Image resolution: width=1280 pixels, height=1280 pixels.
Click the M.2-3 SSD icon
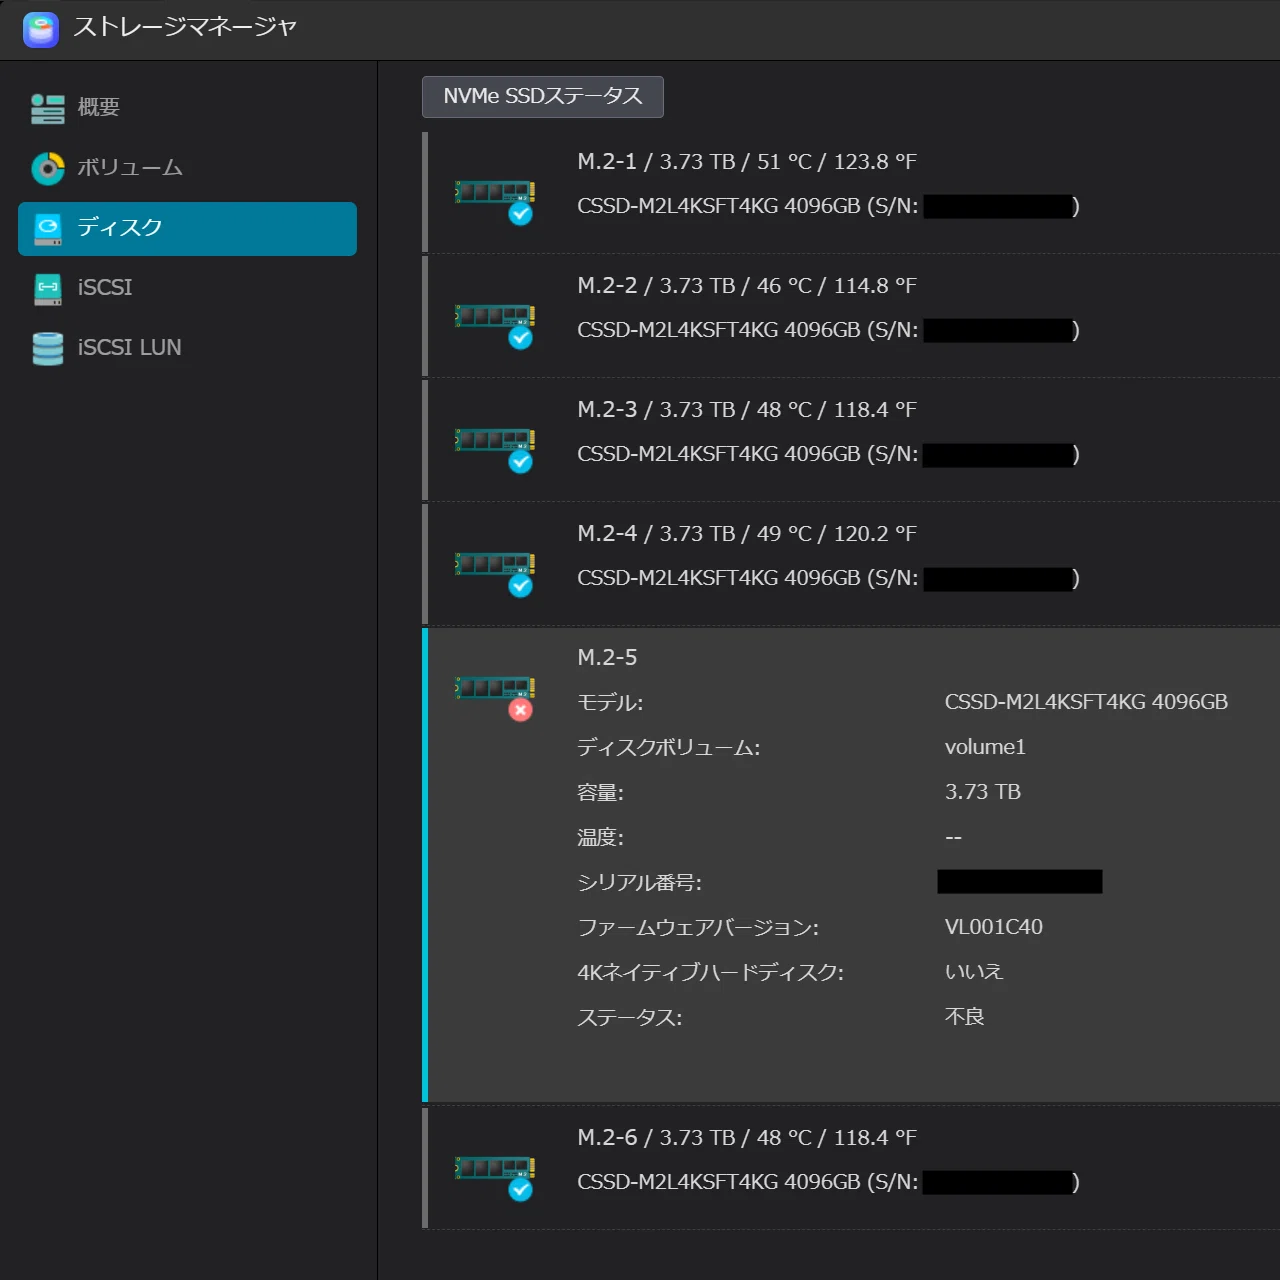point(496,448)
